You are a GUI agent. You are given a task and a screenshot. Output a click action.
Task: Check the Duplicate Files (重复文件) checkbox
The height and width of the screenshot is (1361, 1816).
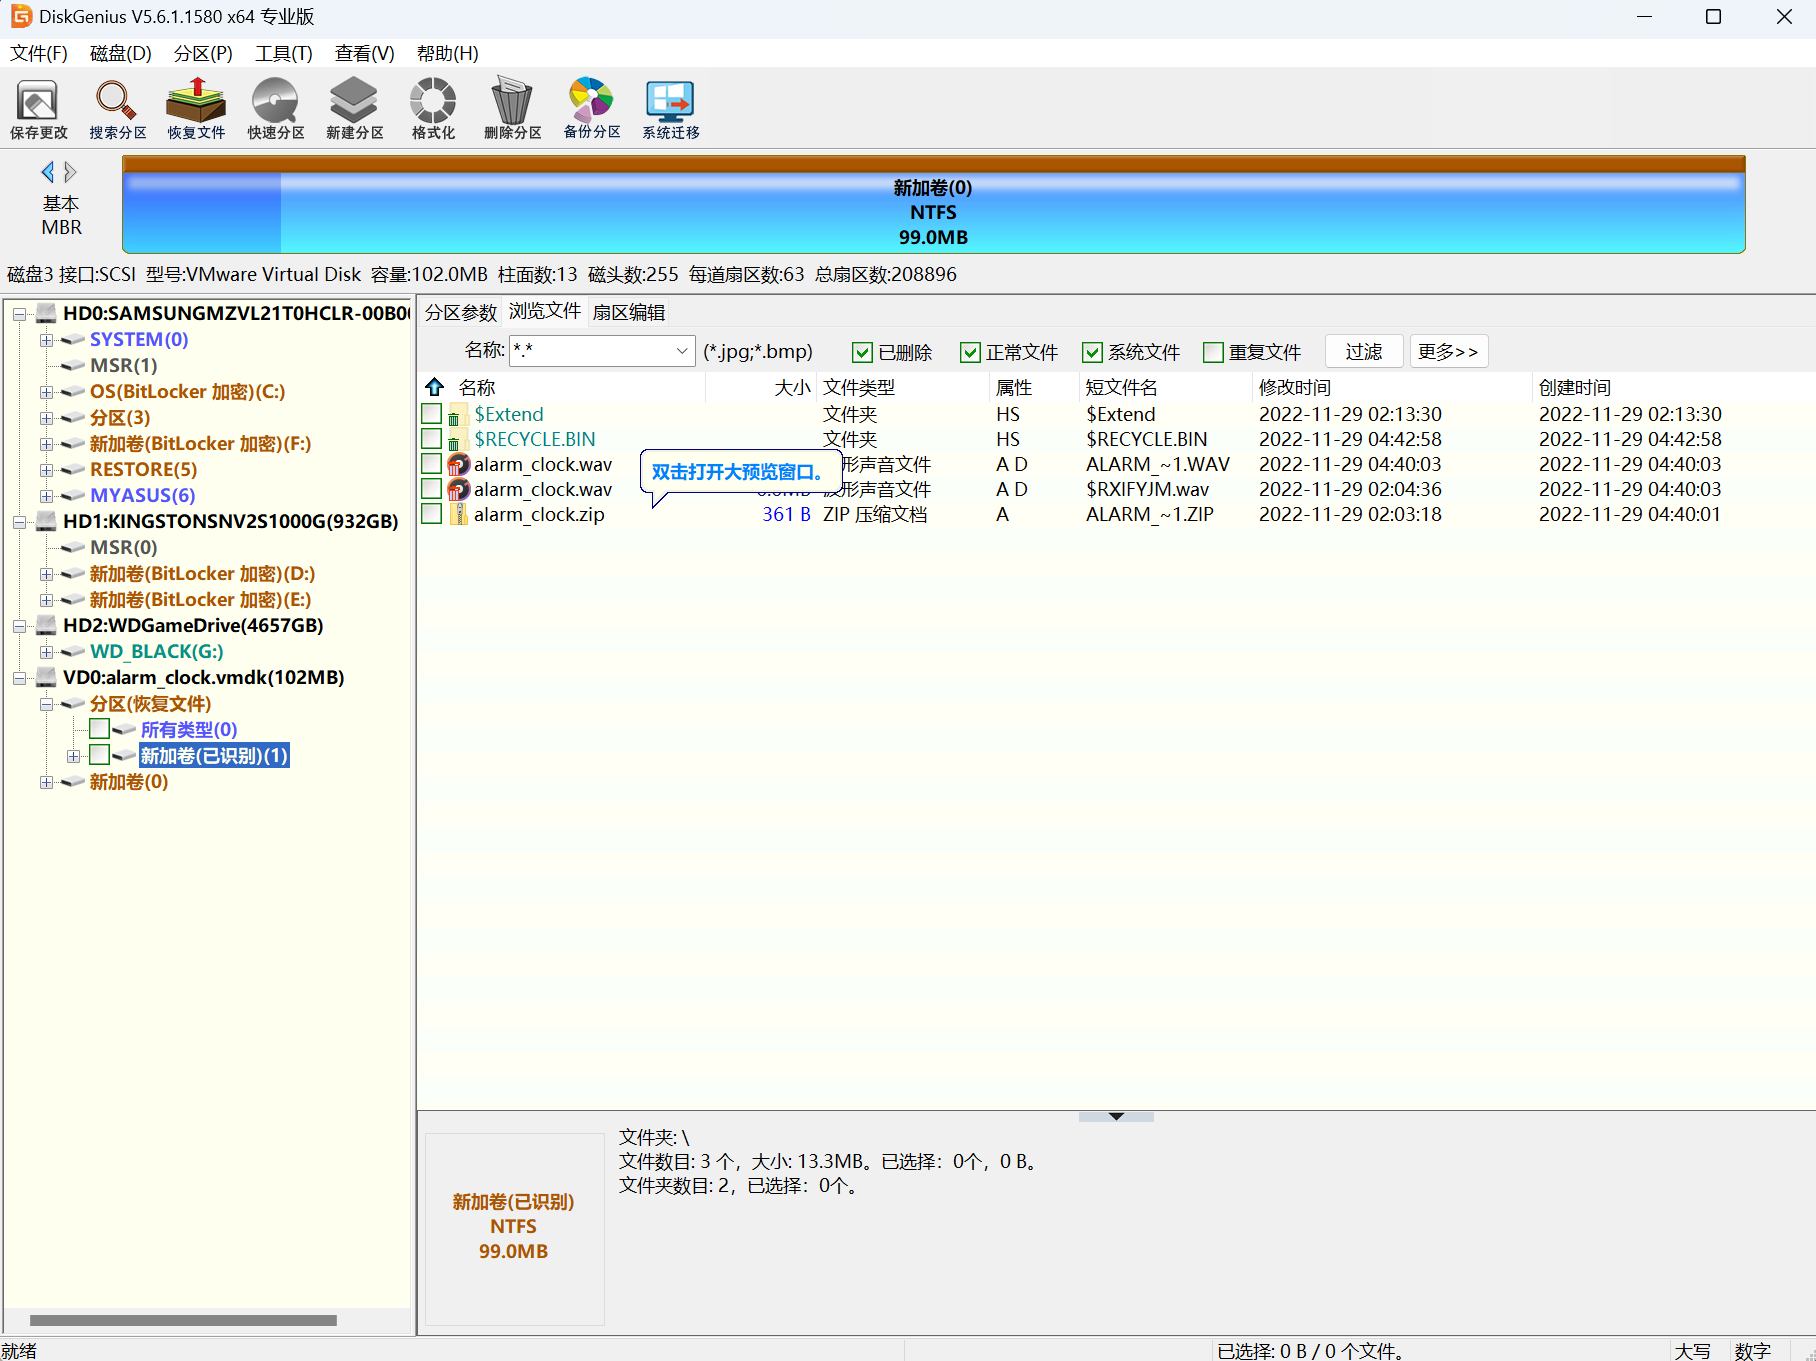[1213, 352]
